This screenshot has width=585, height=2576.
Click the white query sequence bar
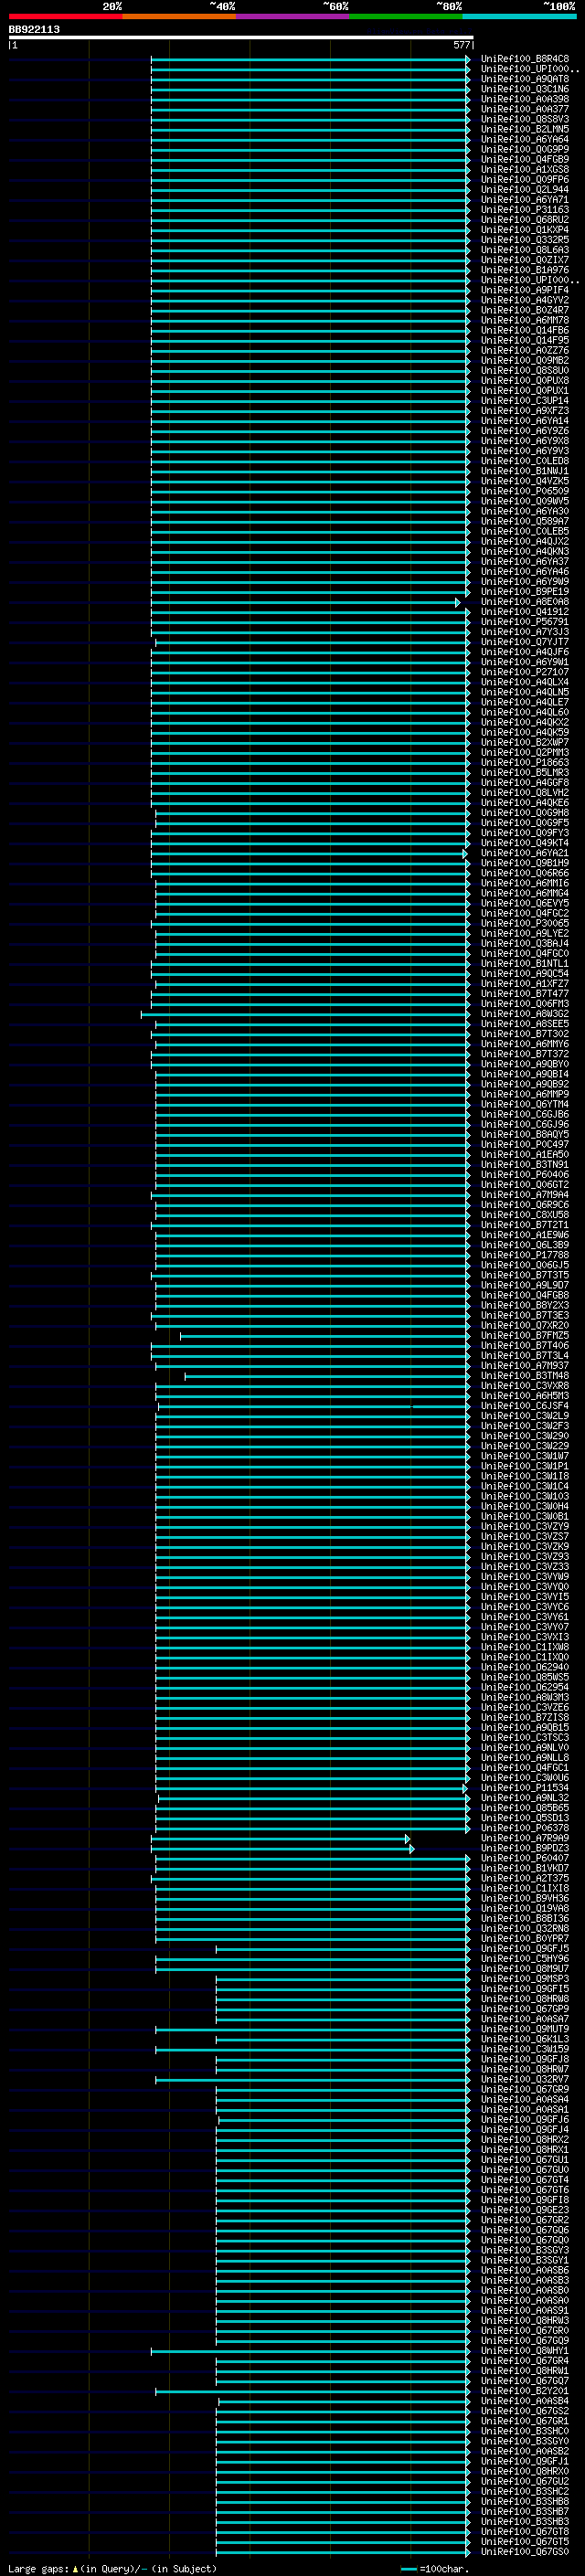[241, 37]
